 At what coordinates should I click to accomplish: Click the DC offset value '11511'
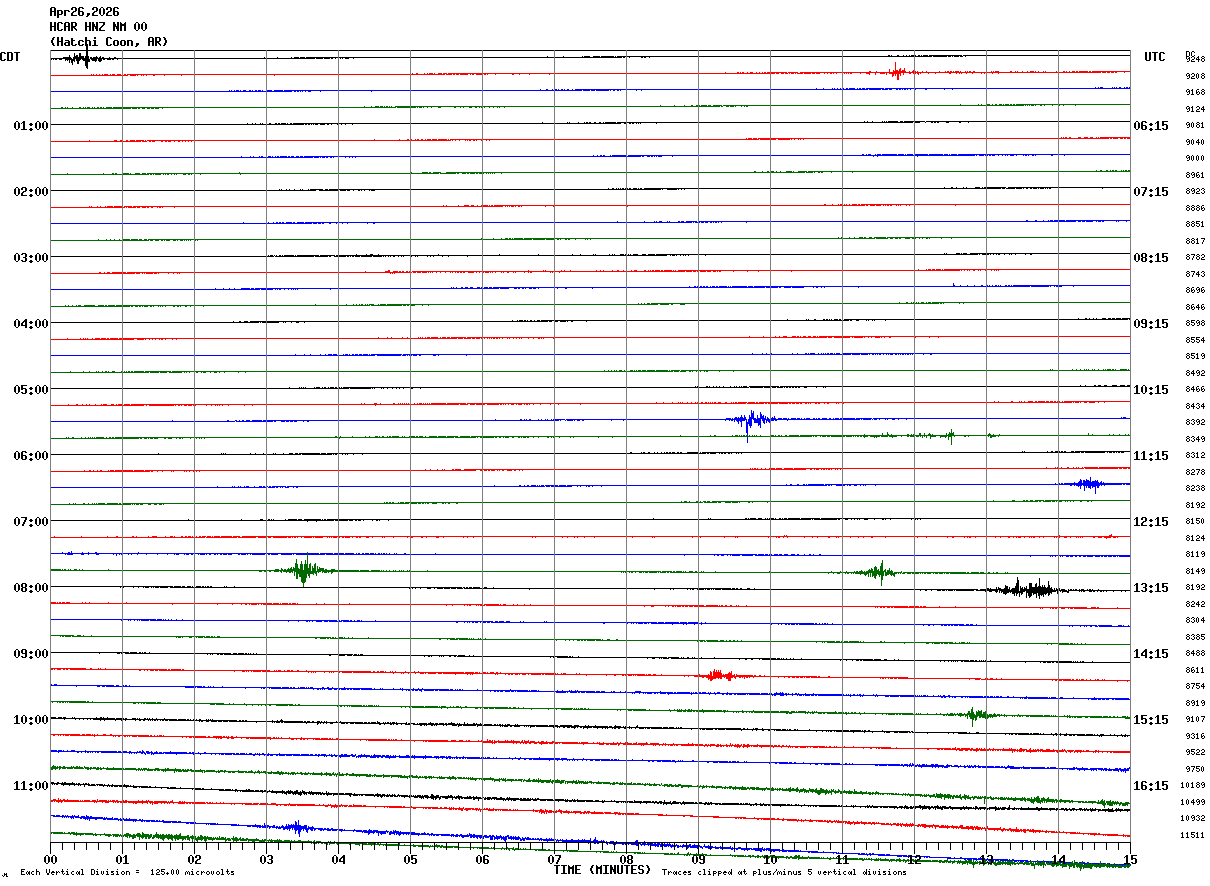click(x=1193, y=835)
